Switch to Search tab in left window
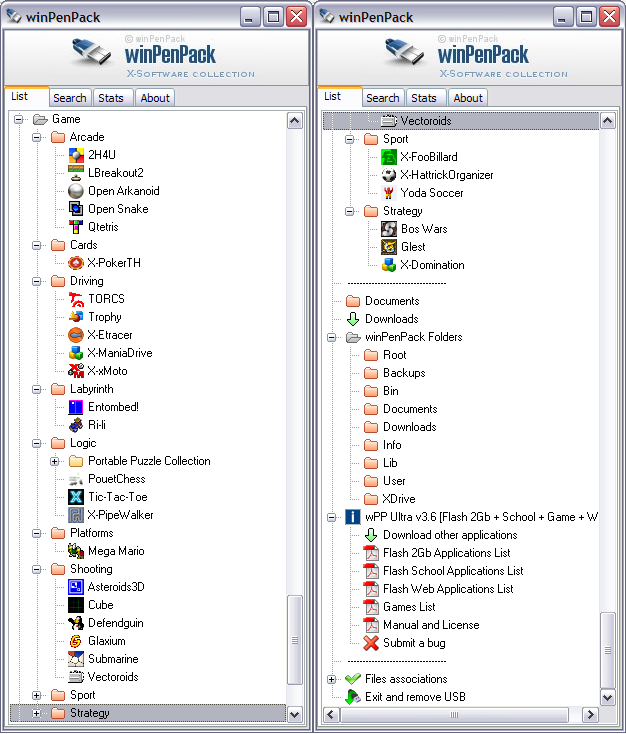 pyautogui.click(x=70, y=98)
